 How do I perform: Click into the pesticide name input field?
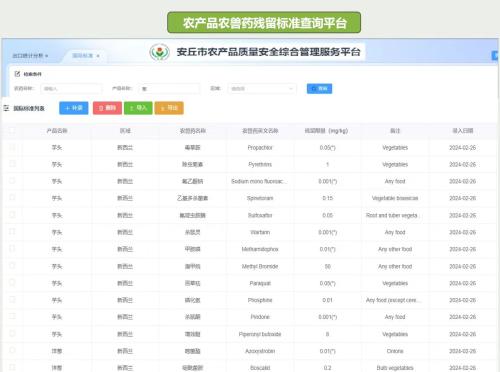[x=71, y=89]
